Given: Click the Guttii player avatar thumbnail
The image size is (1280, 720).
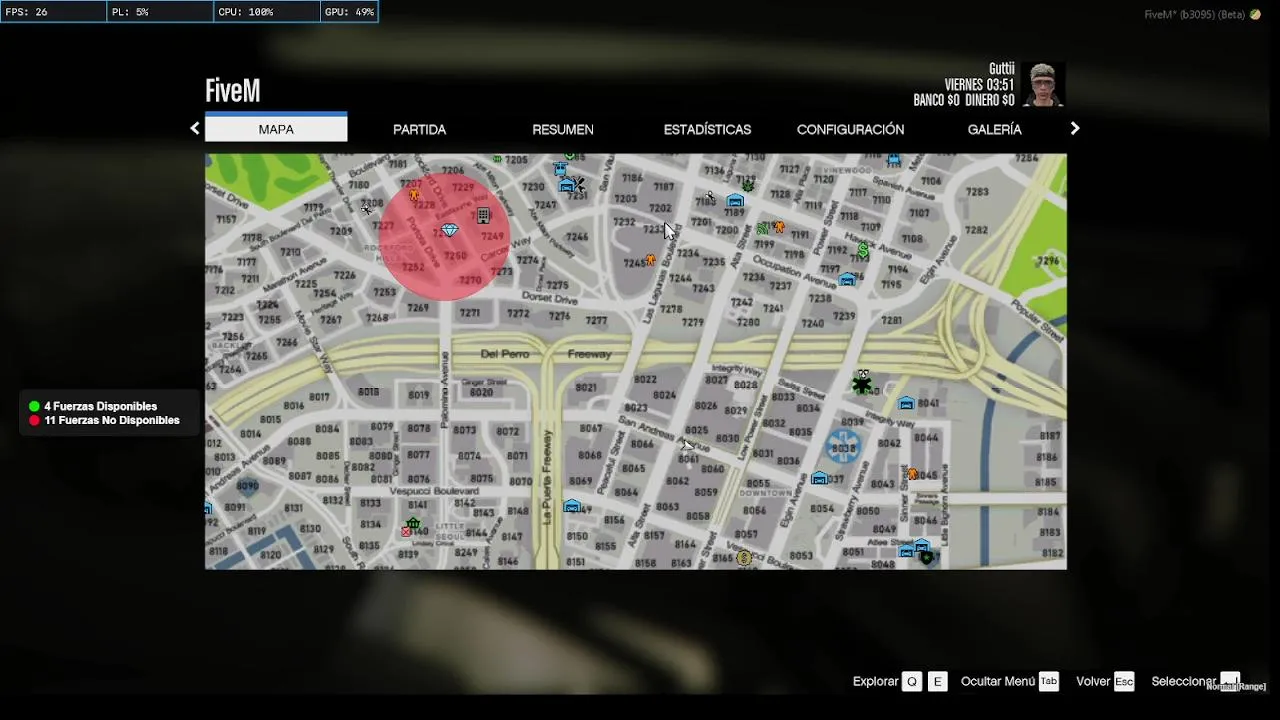Looking at the screenshot, I should coord(1043,85).
